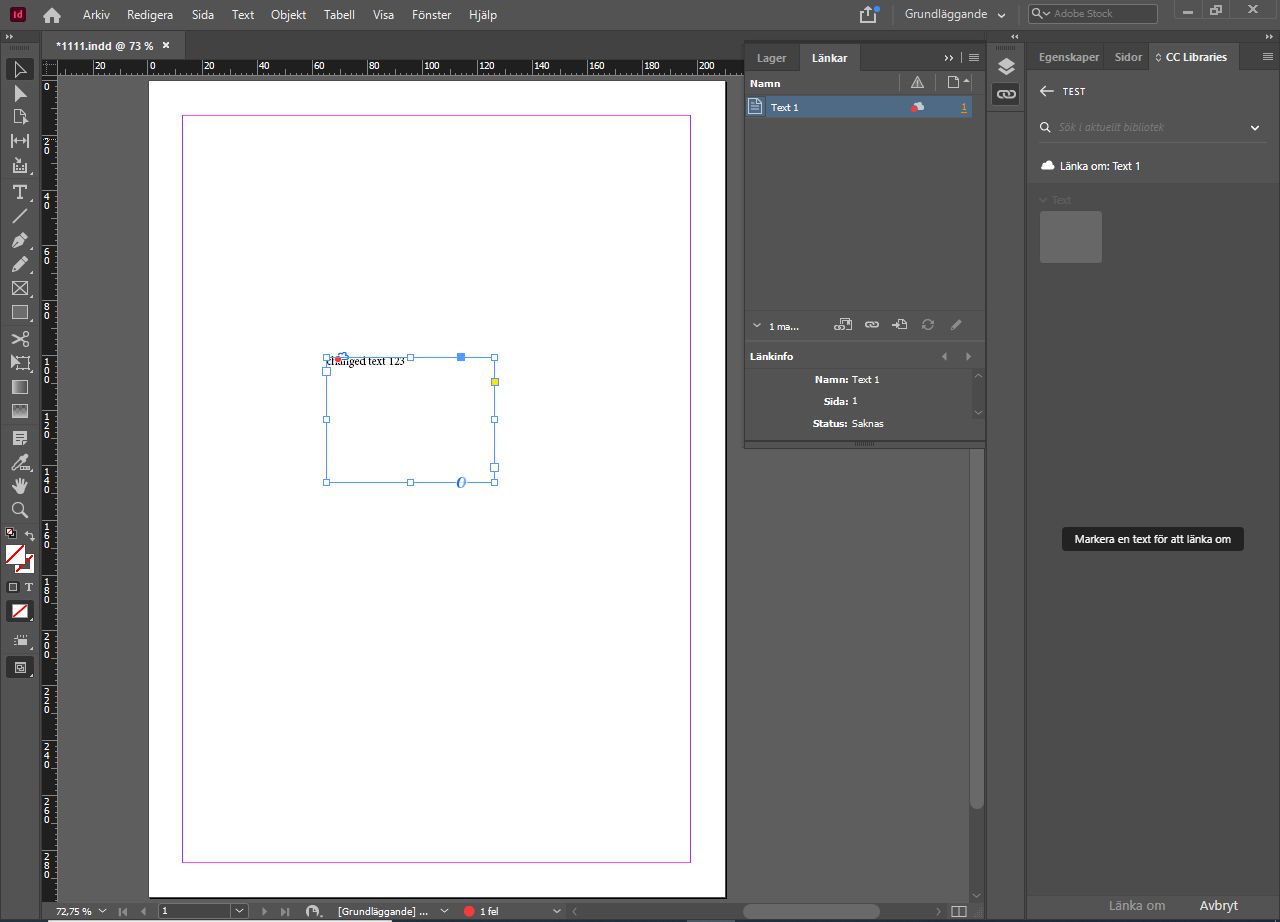
Task: Choose the Rectangle frame tool
Action: coord(19,288)
